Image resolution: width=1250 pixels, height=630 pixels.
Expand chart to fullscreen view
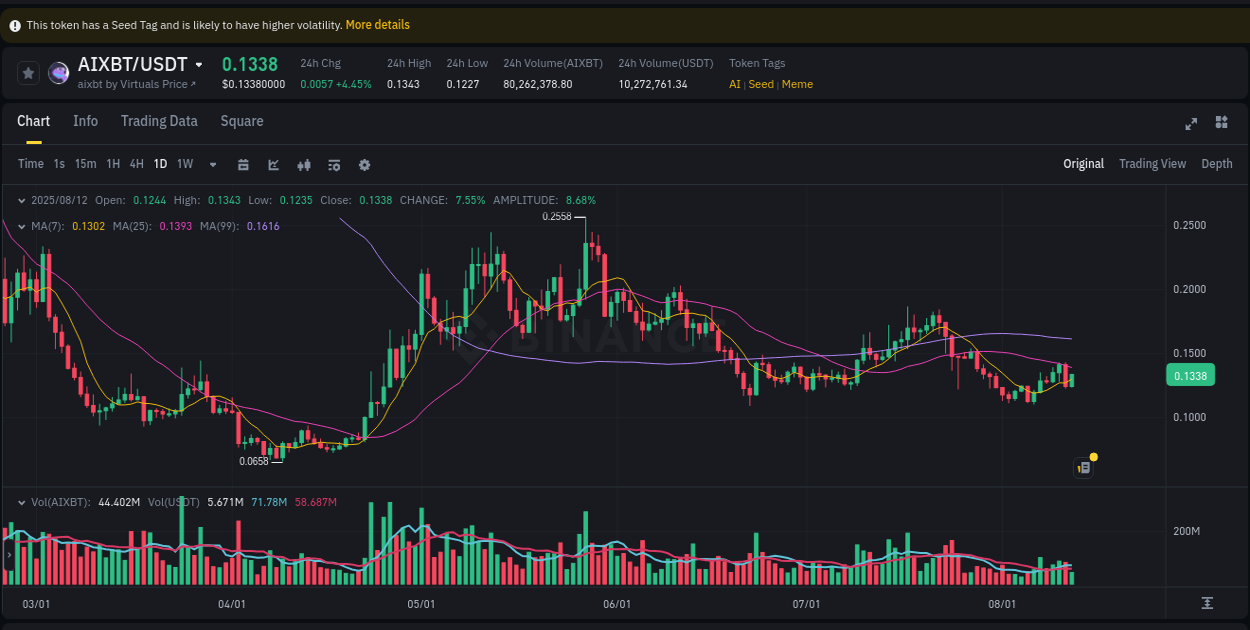tap(1190, 123)
